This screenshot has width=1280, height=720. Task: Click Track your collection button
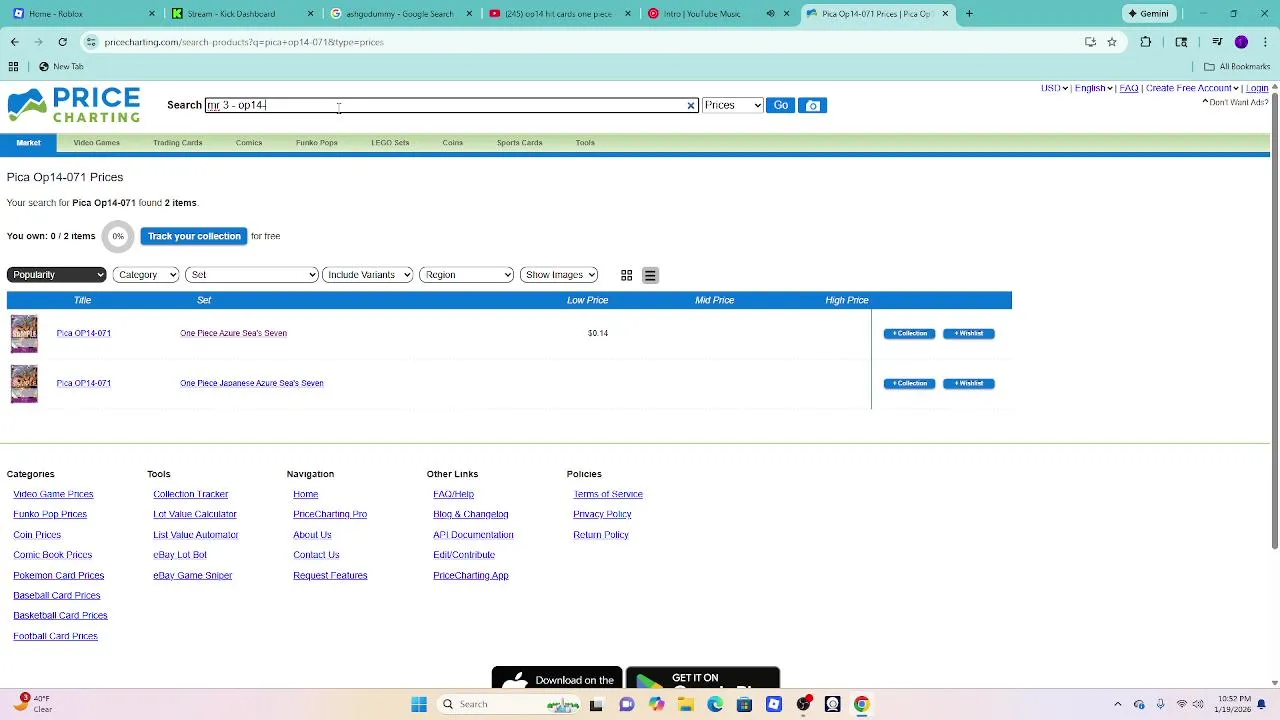194,236
